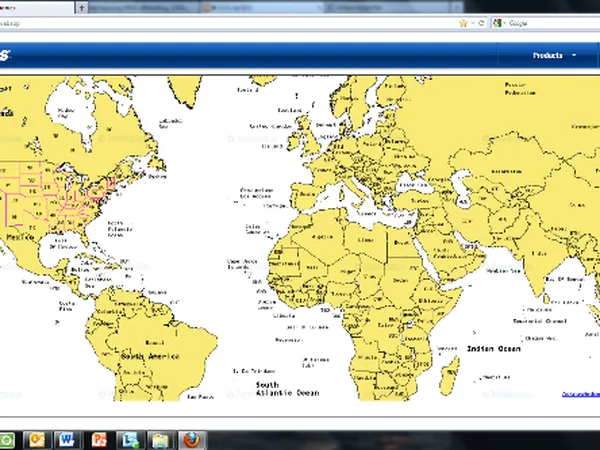This screenshot has height=450, width=600.
Task: Open Lync from the taskbar
Action: tap(130, 440)
